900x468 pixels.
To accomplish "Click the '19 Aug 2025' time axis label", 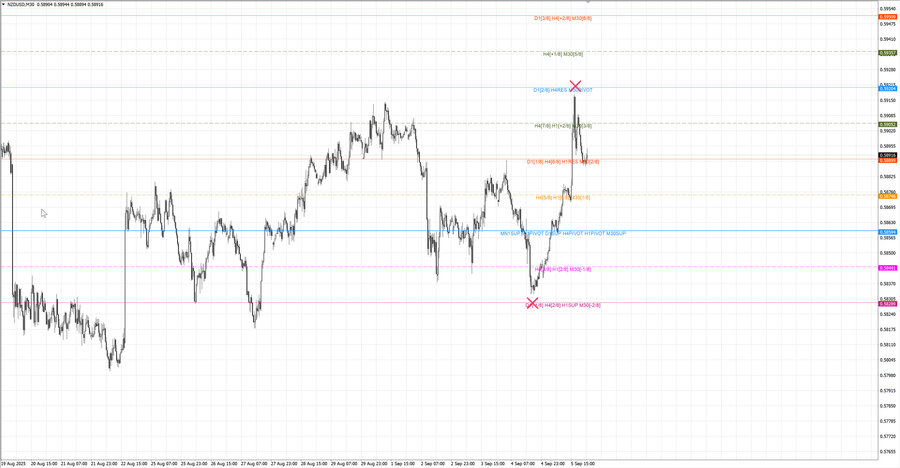I will click(13, 463).
